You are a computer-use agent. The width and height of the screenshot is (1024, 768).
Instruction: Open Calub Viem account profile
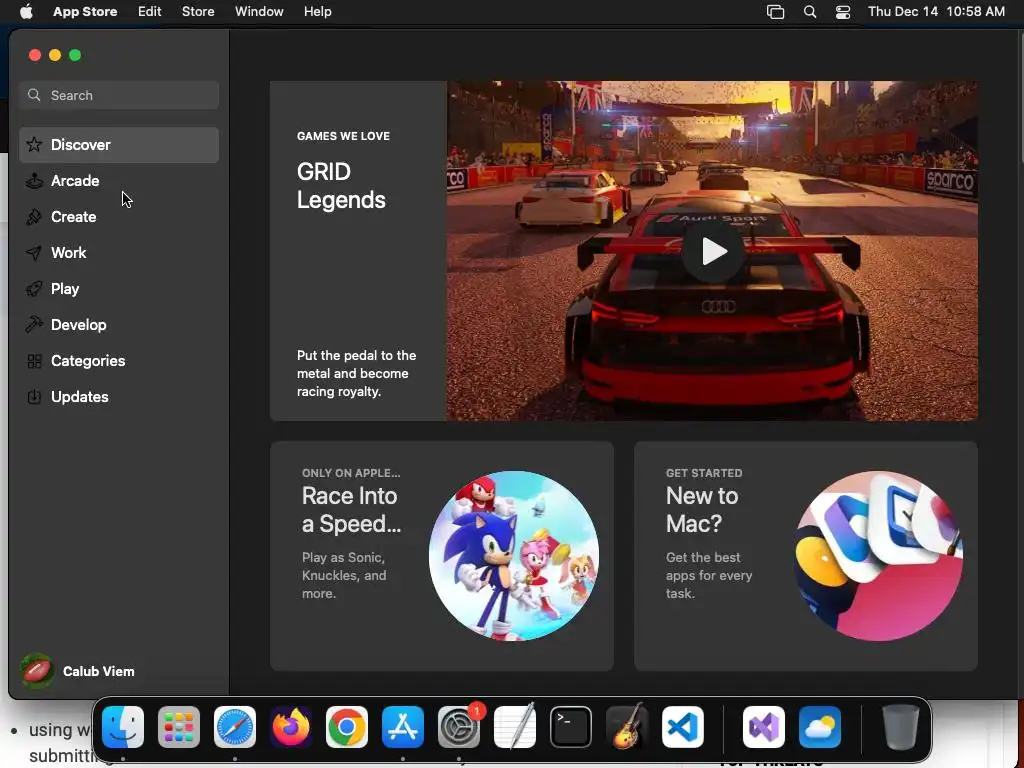(78, 671)
